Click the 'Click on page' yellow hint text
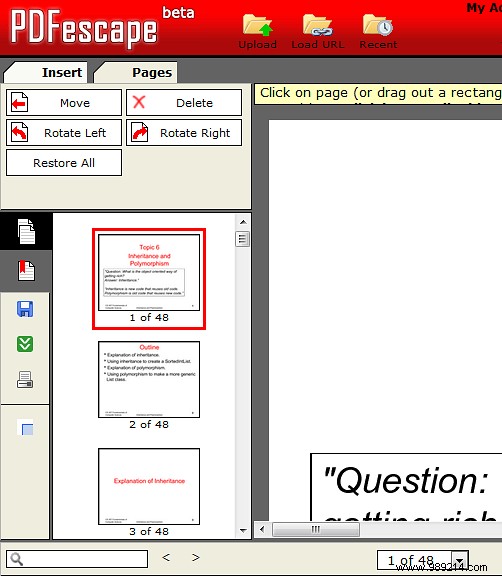 point(380,93)
